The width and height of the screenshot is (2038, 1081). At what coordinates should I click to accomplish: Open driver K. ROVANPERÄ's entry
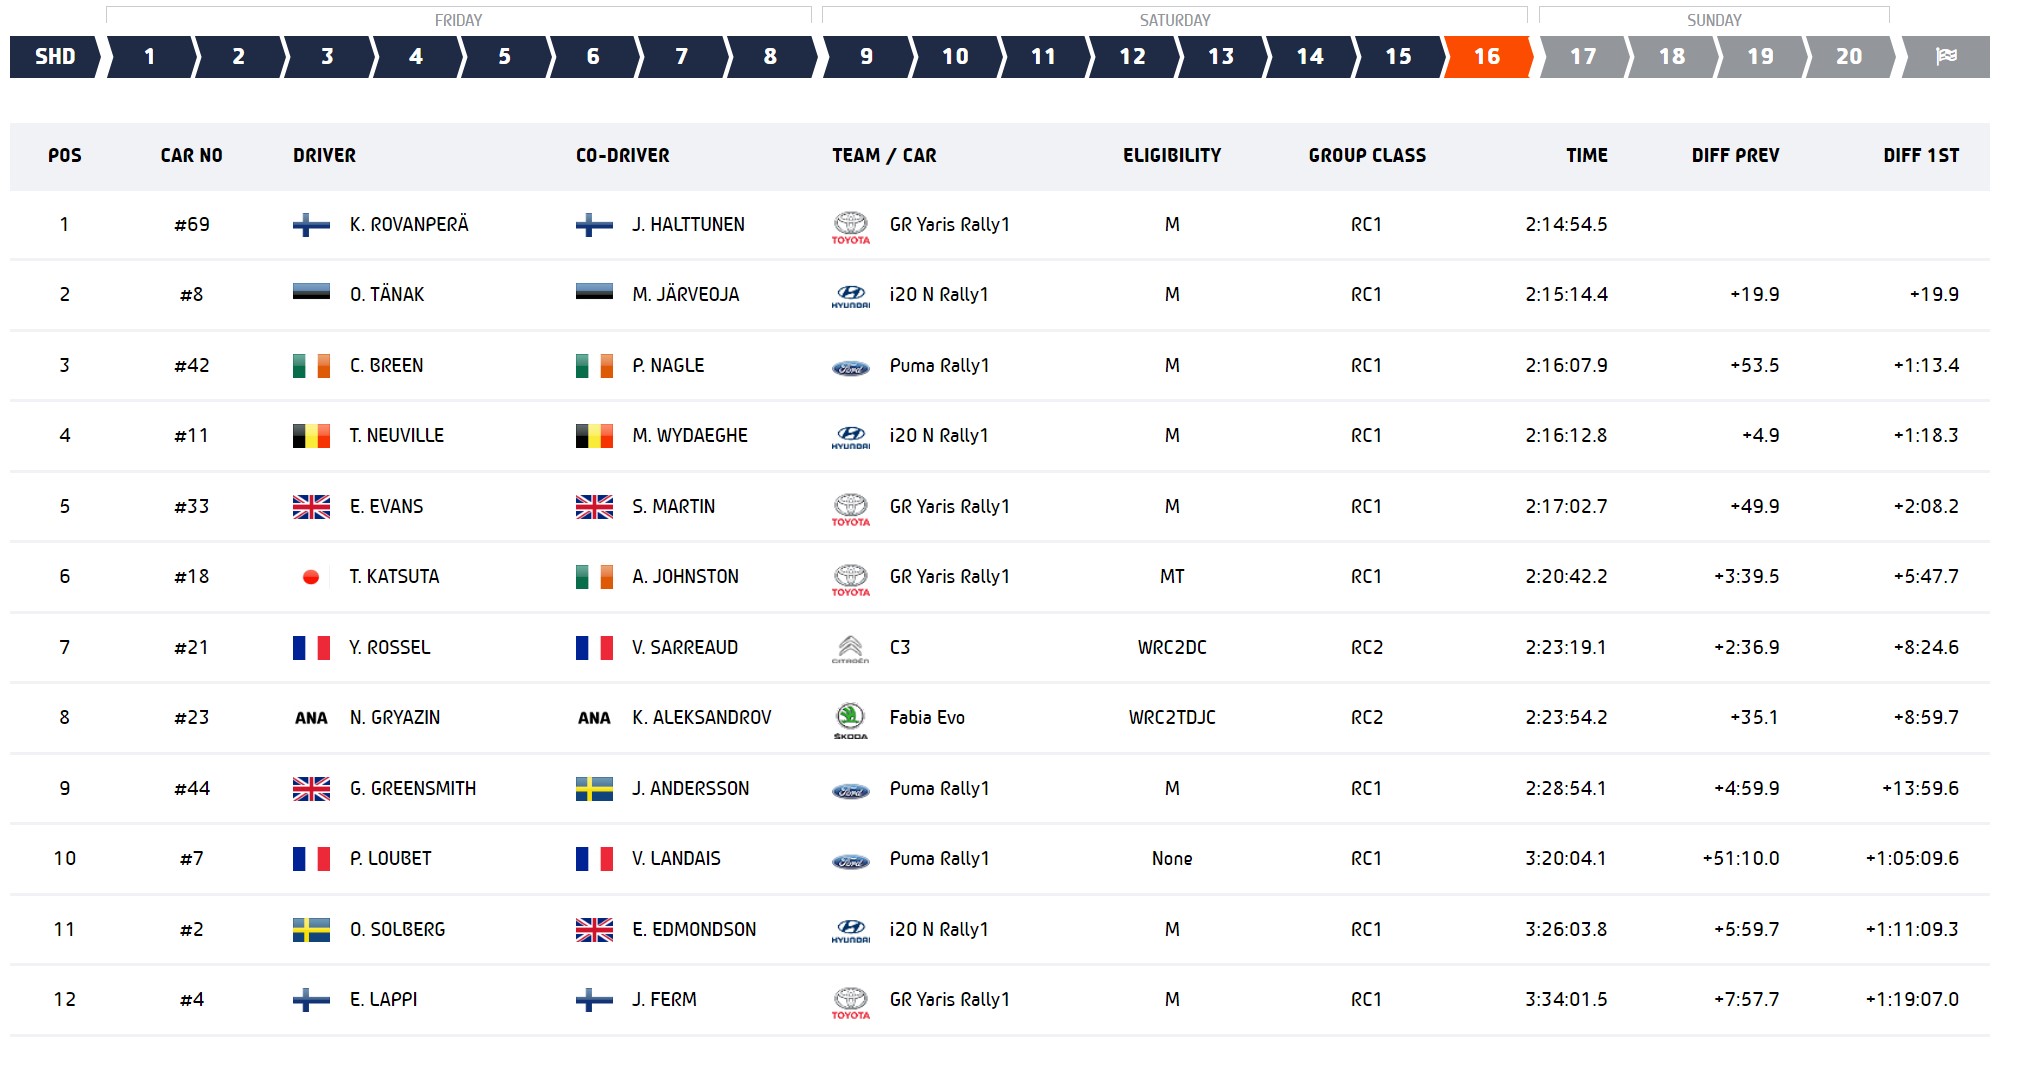(x=409, y=225)
